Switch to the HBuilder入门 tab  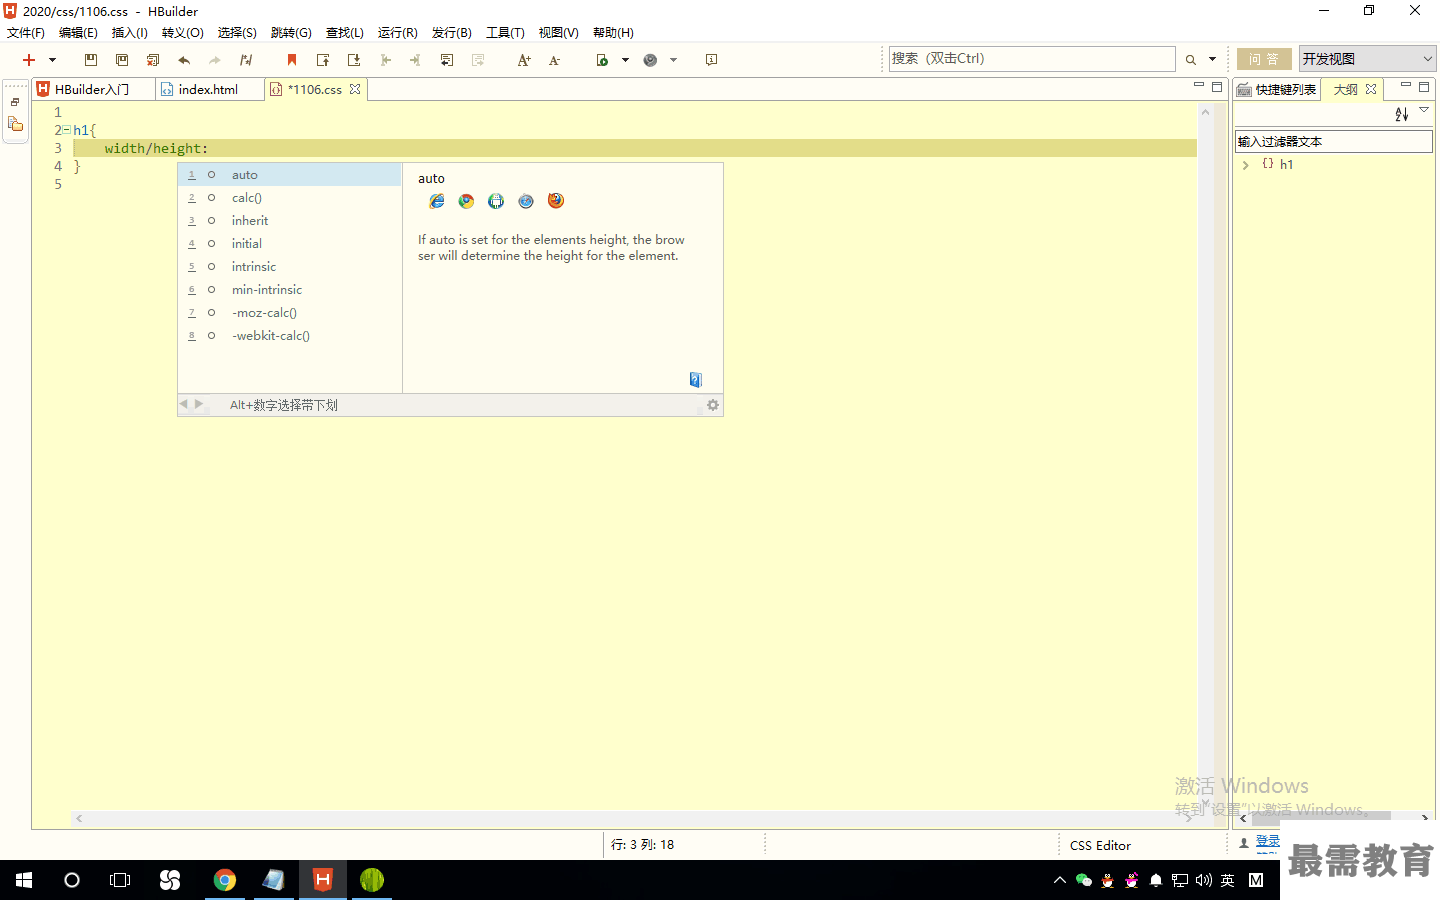[92, 89]
